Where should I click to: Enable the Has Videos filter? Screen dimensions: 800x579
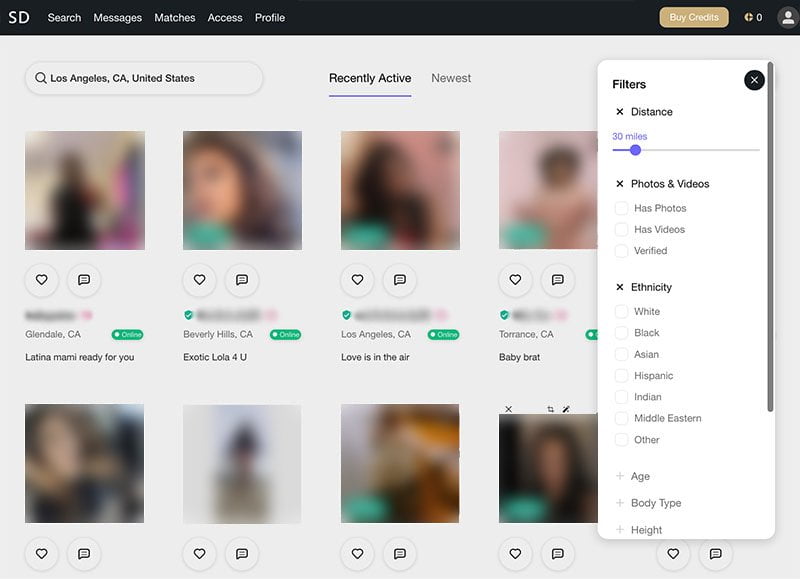(x=621, y=230)
